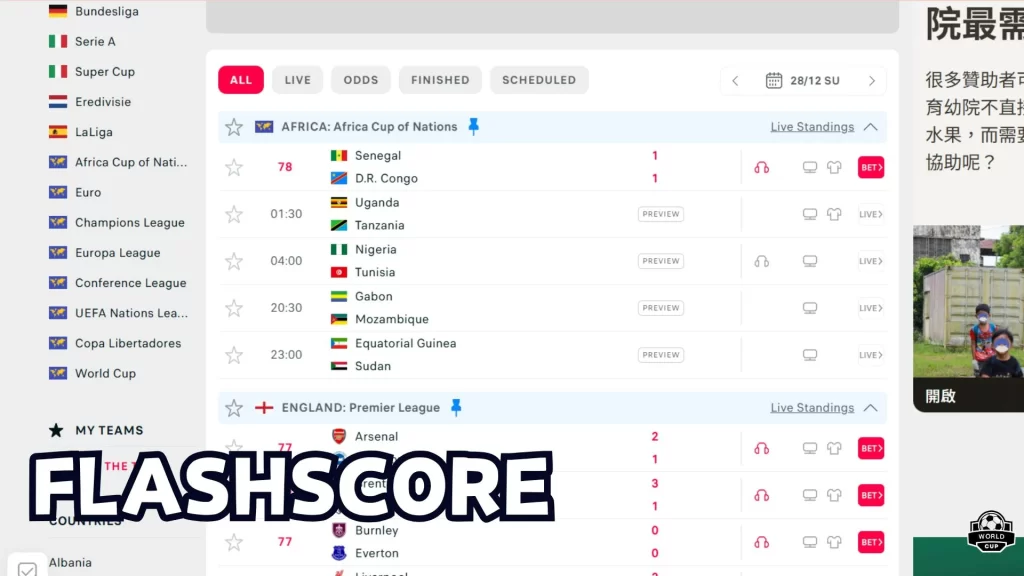Collapse Africa Cup of Nations section
1024x576 pixels.
870,127
